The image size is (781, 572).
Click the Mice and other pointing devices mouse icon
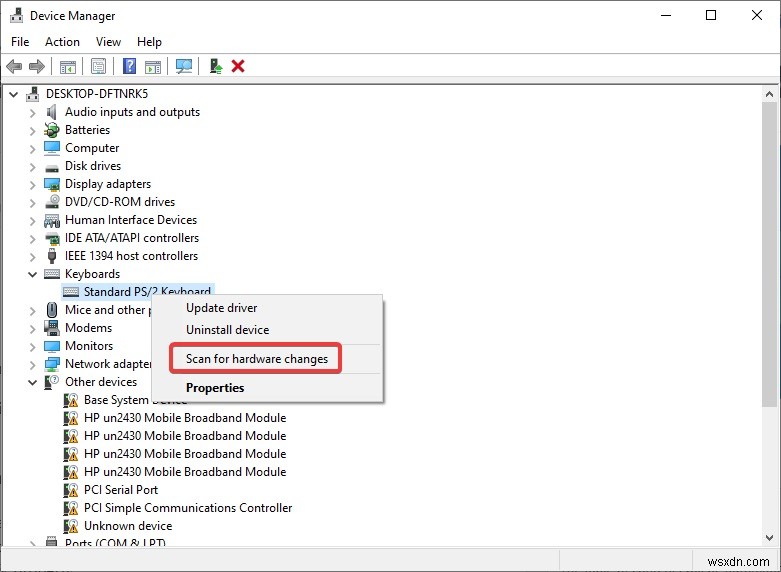click(52, 310)
